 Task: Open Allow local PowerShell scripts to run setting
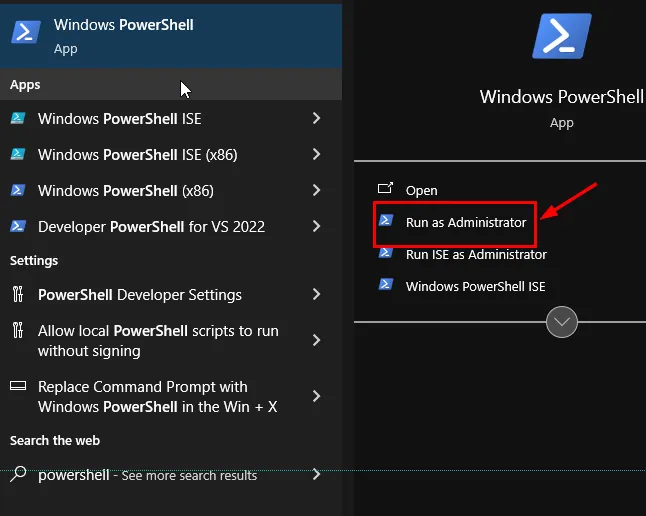(x=158, y=340)
